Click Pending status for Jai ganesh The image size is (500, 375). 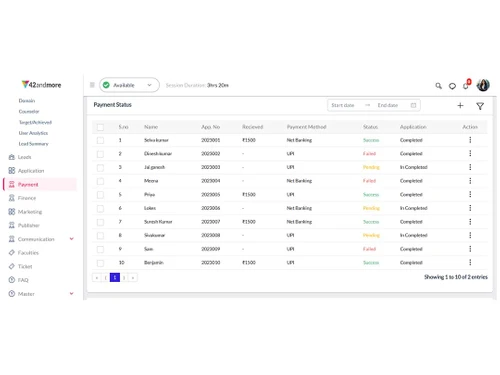point(371,167)
